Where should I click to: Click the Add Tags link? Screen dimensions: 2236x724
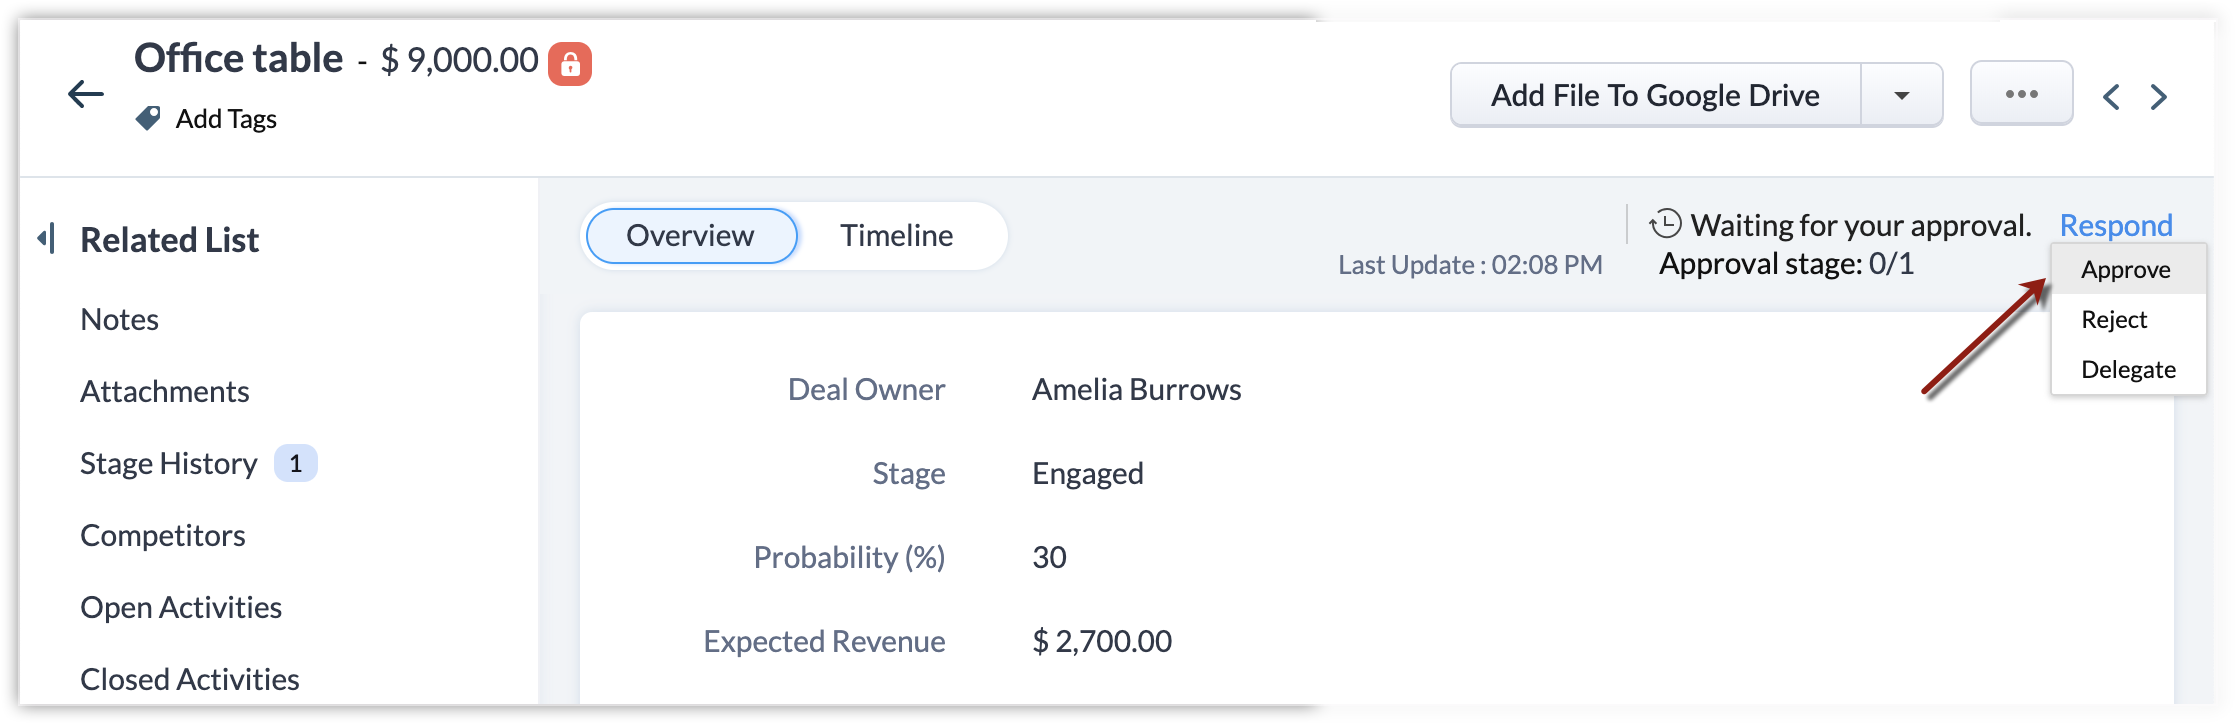(x=226, y=119)
